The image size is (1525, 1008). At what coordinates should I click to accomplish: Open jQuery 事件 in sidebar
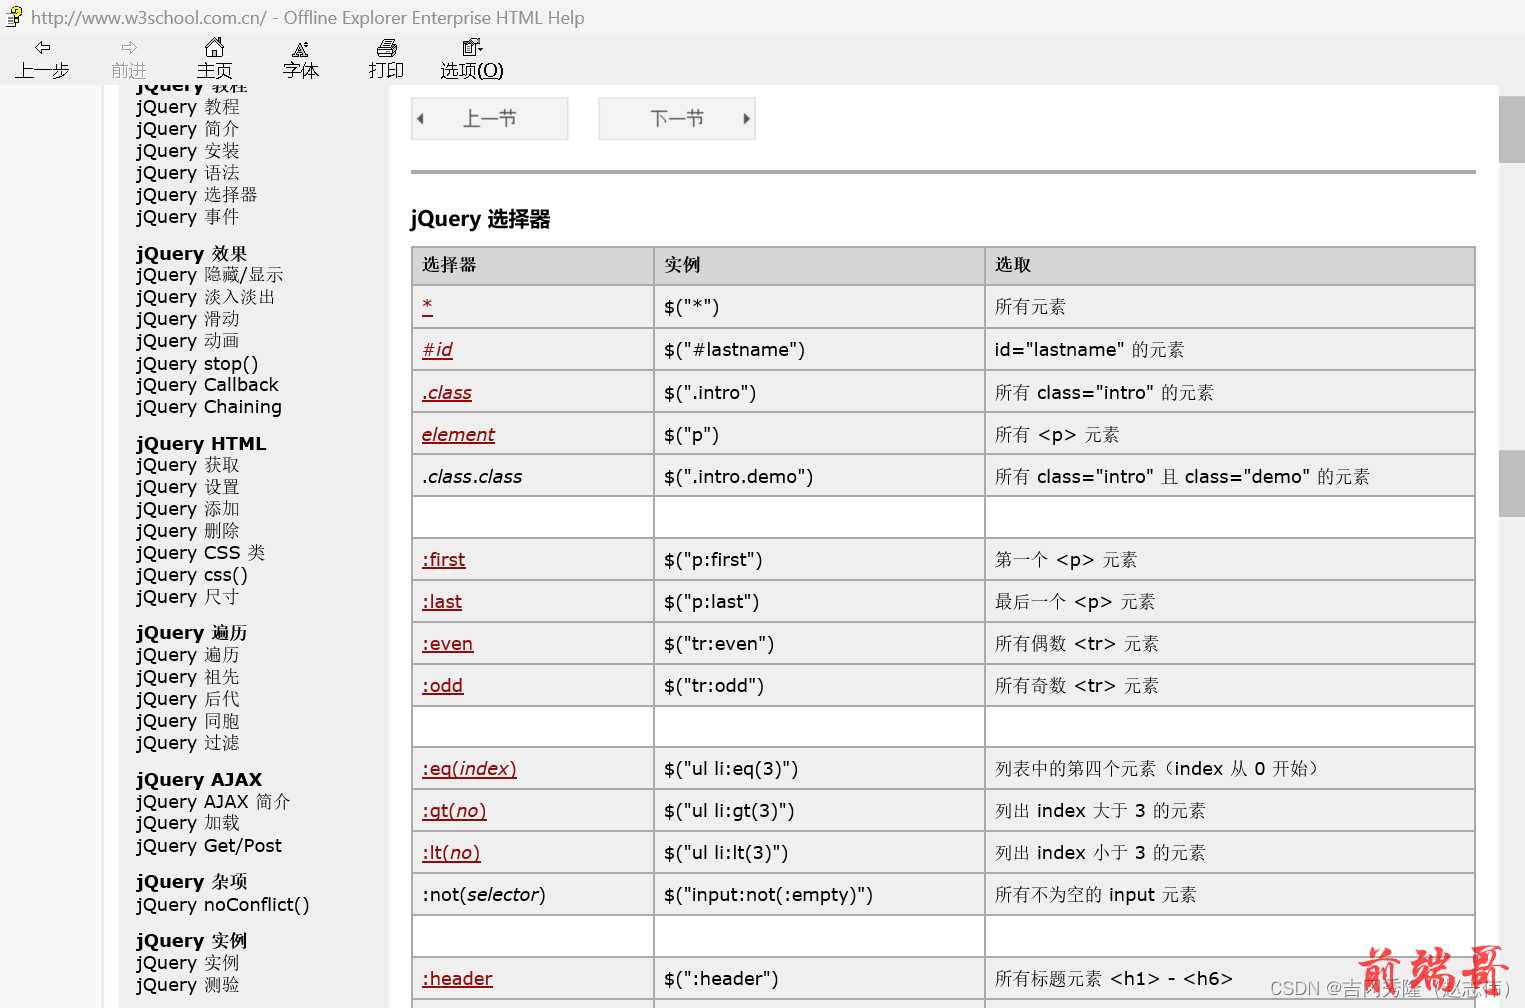point(188,217)
